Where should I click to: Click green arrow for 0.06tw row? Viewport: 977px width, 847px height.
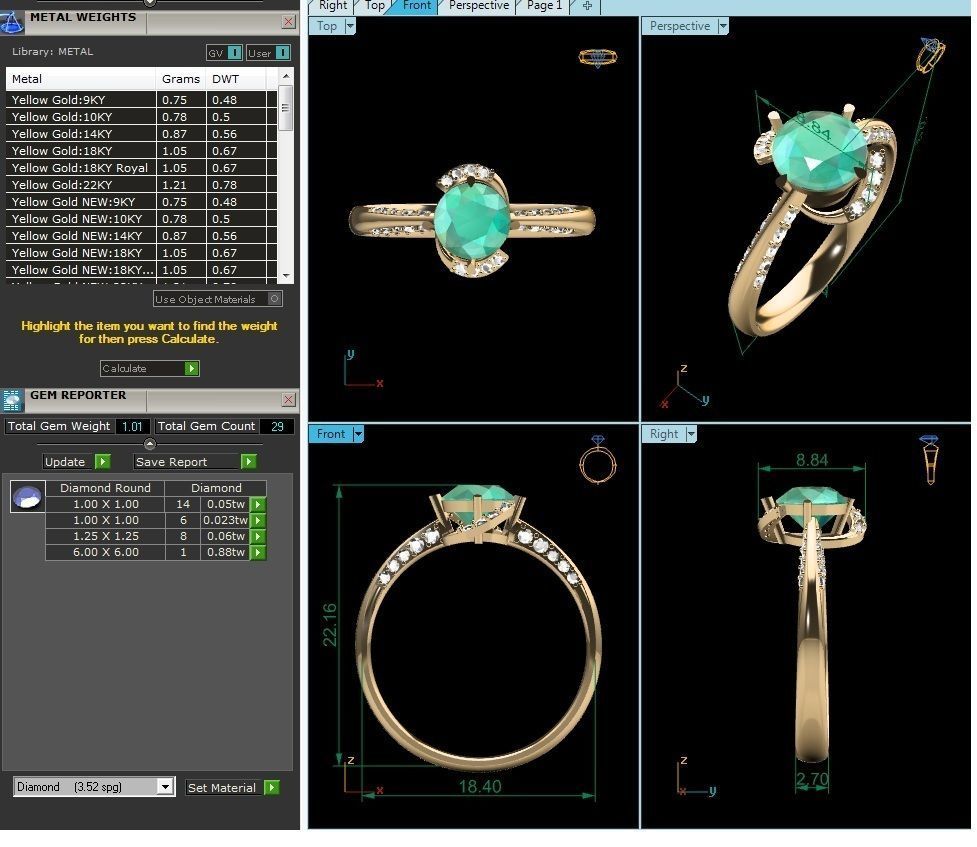click(258, 536)
